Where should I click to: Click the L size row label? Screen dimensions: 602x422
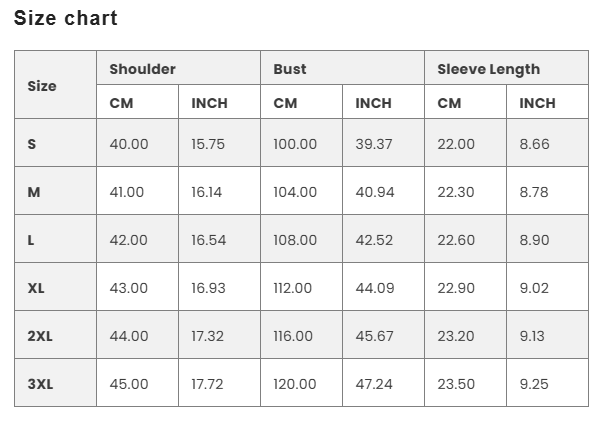point(32,240)
